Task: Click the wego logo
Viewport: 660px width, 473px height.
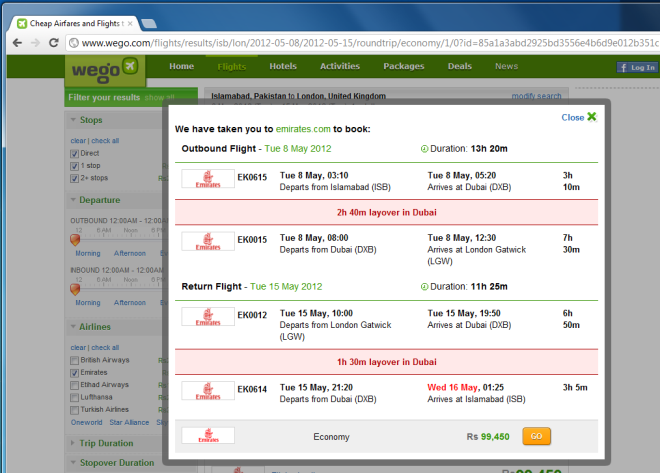Action: click(x=105, y=71)
